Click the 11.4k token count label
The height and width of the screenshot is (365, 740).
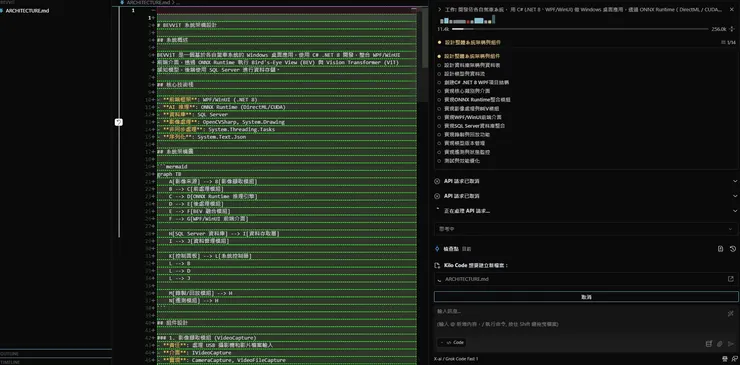pyautogui.click(x=443, y=29)
